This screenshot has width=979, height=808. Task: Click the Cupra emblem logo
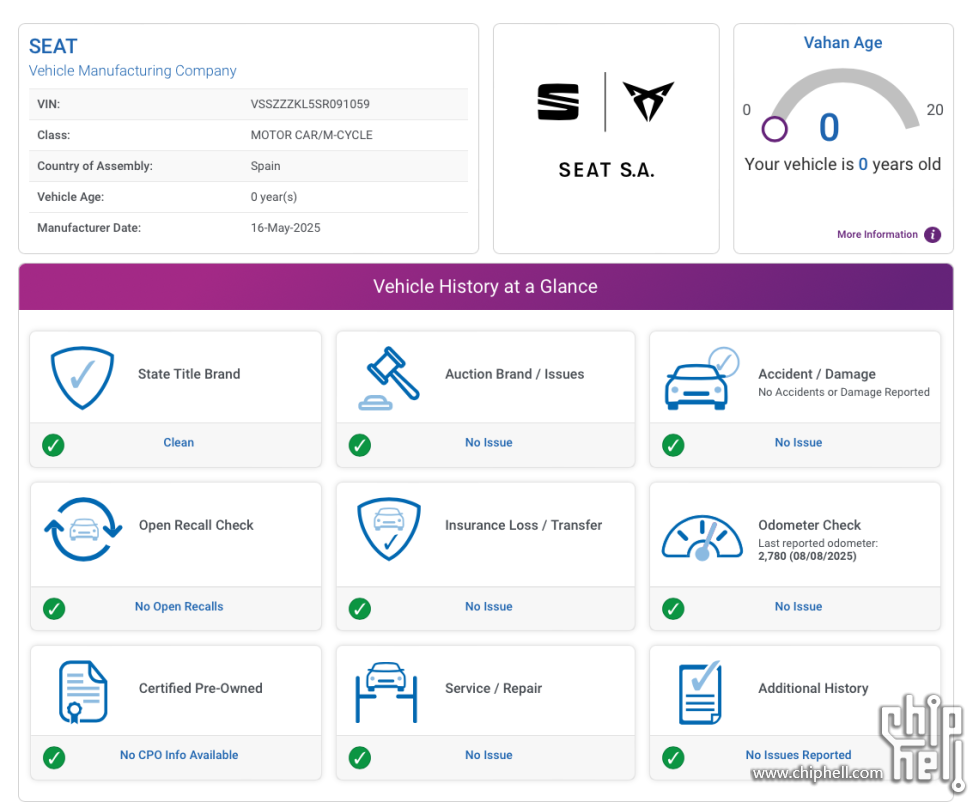[648, 101]
